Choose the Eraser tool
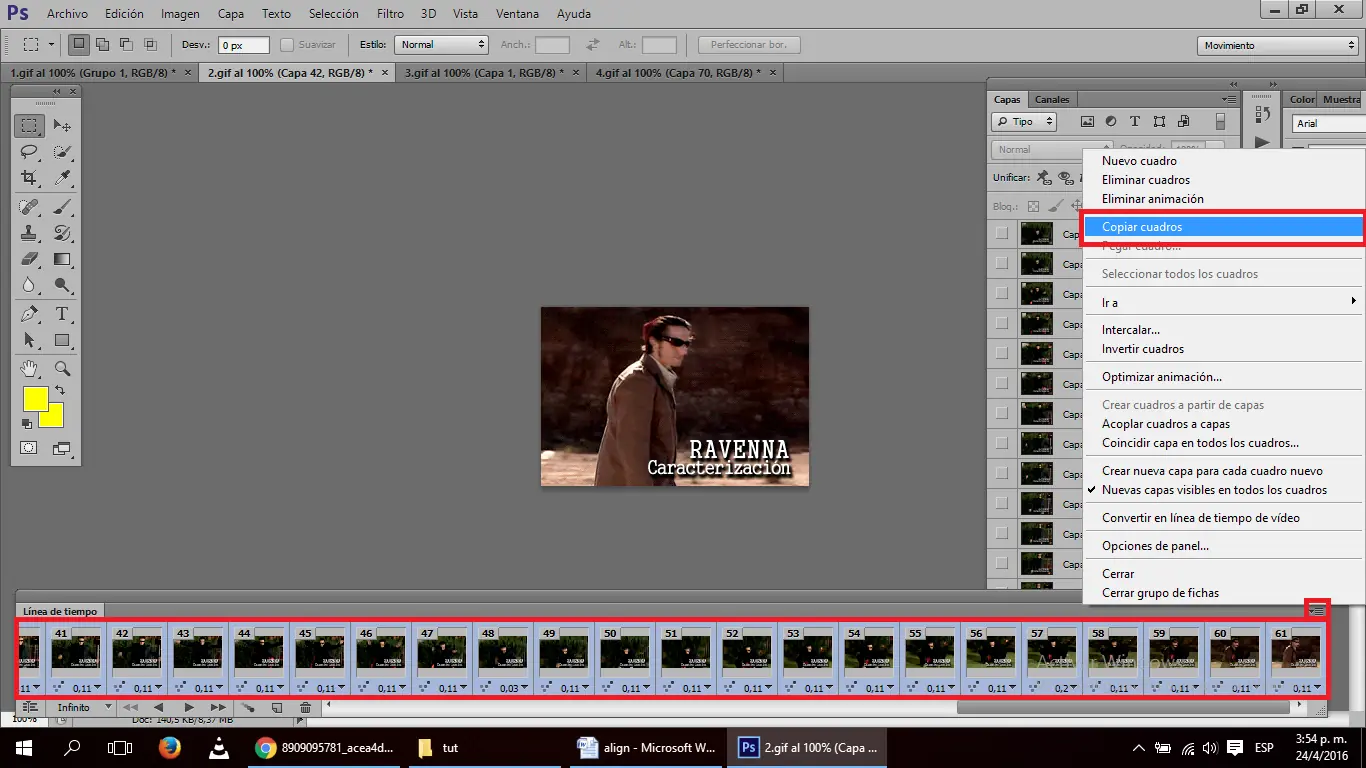The width and height of the screenshot is (1366, 768). 29,259
